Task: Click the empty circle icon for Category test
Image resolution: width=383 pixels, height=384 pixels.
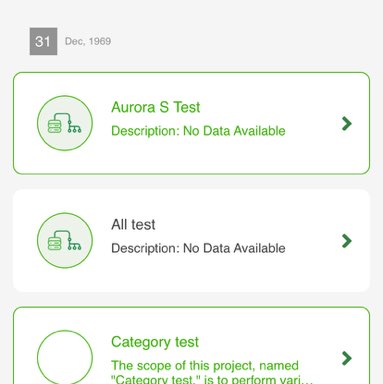Action: pyautogui.click(x=65, y=357)
